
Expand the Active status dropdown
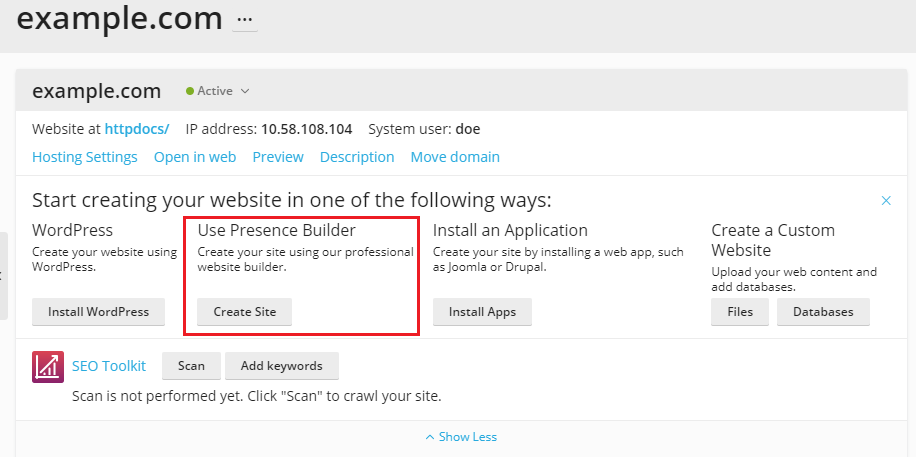tap(217, 91)
